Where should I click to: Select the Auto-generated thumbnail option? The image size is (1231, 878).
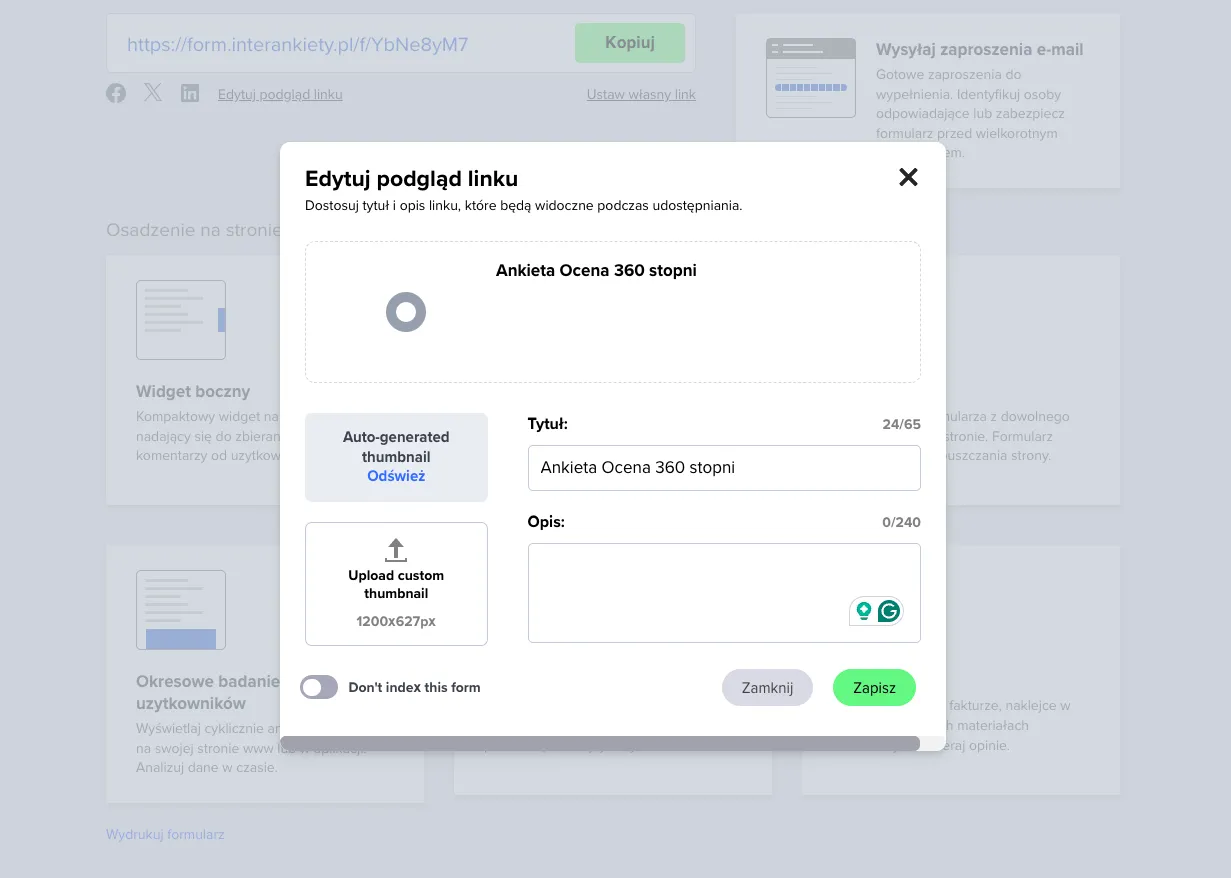(396, 457)
